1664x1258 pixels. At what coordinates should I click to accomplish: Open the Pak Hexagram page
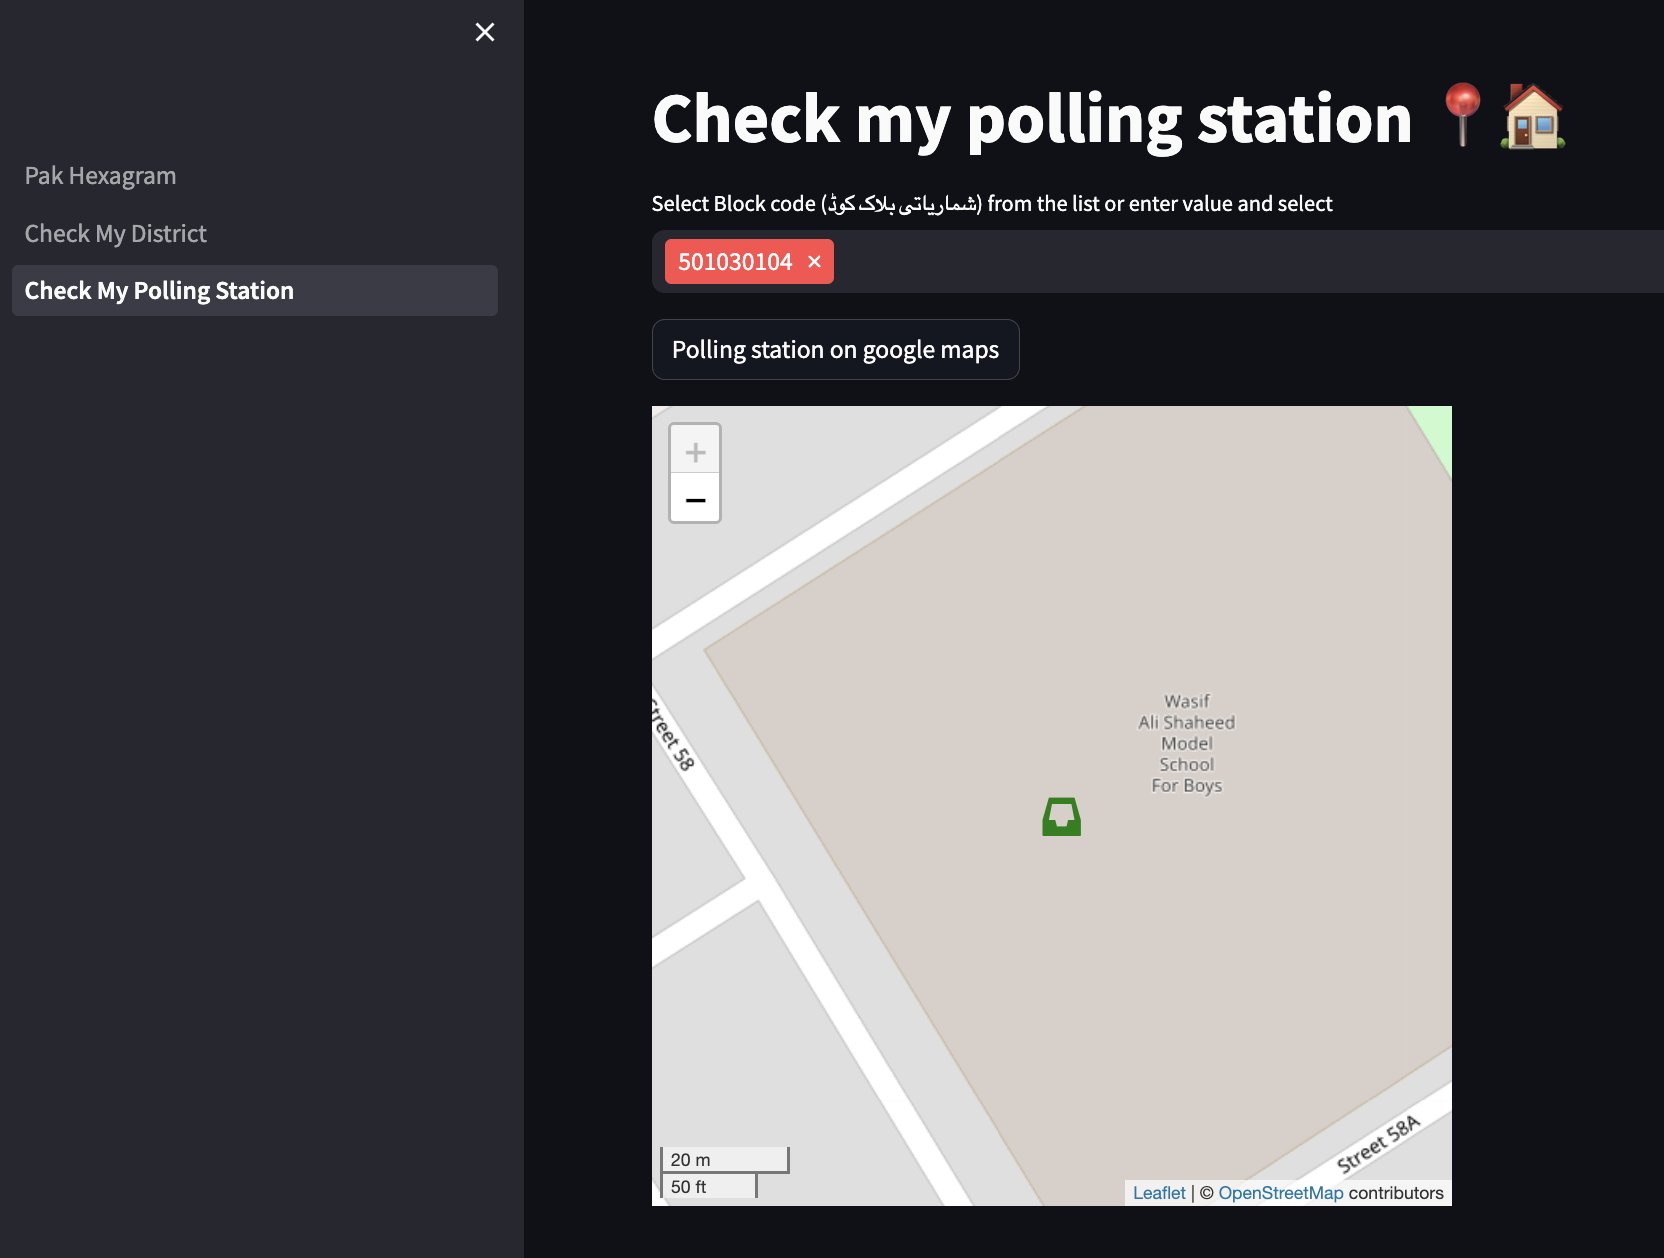pyautogui.click(x=100, y=176)
